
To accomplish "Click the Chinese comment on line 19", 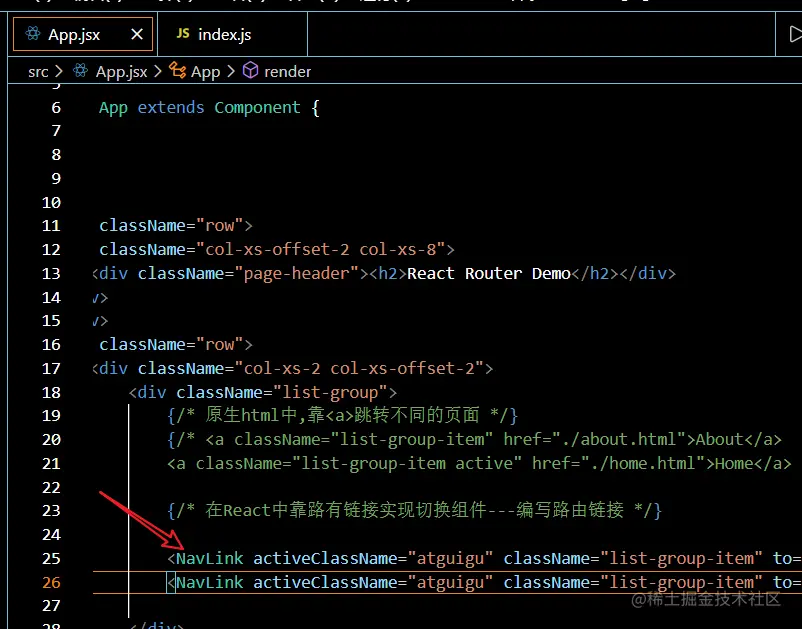I will coord(343,415).
